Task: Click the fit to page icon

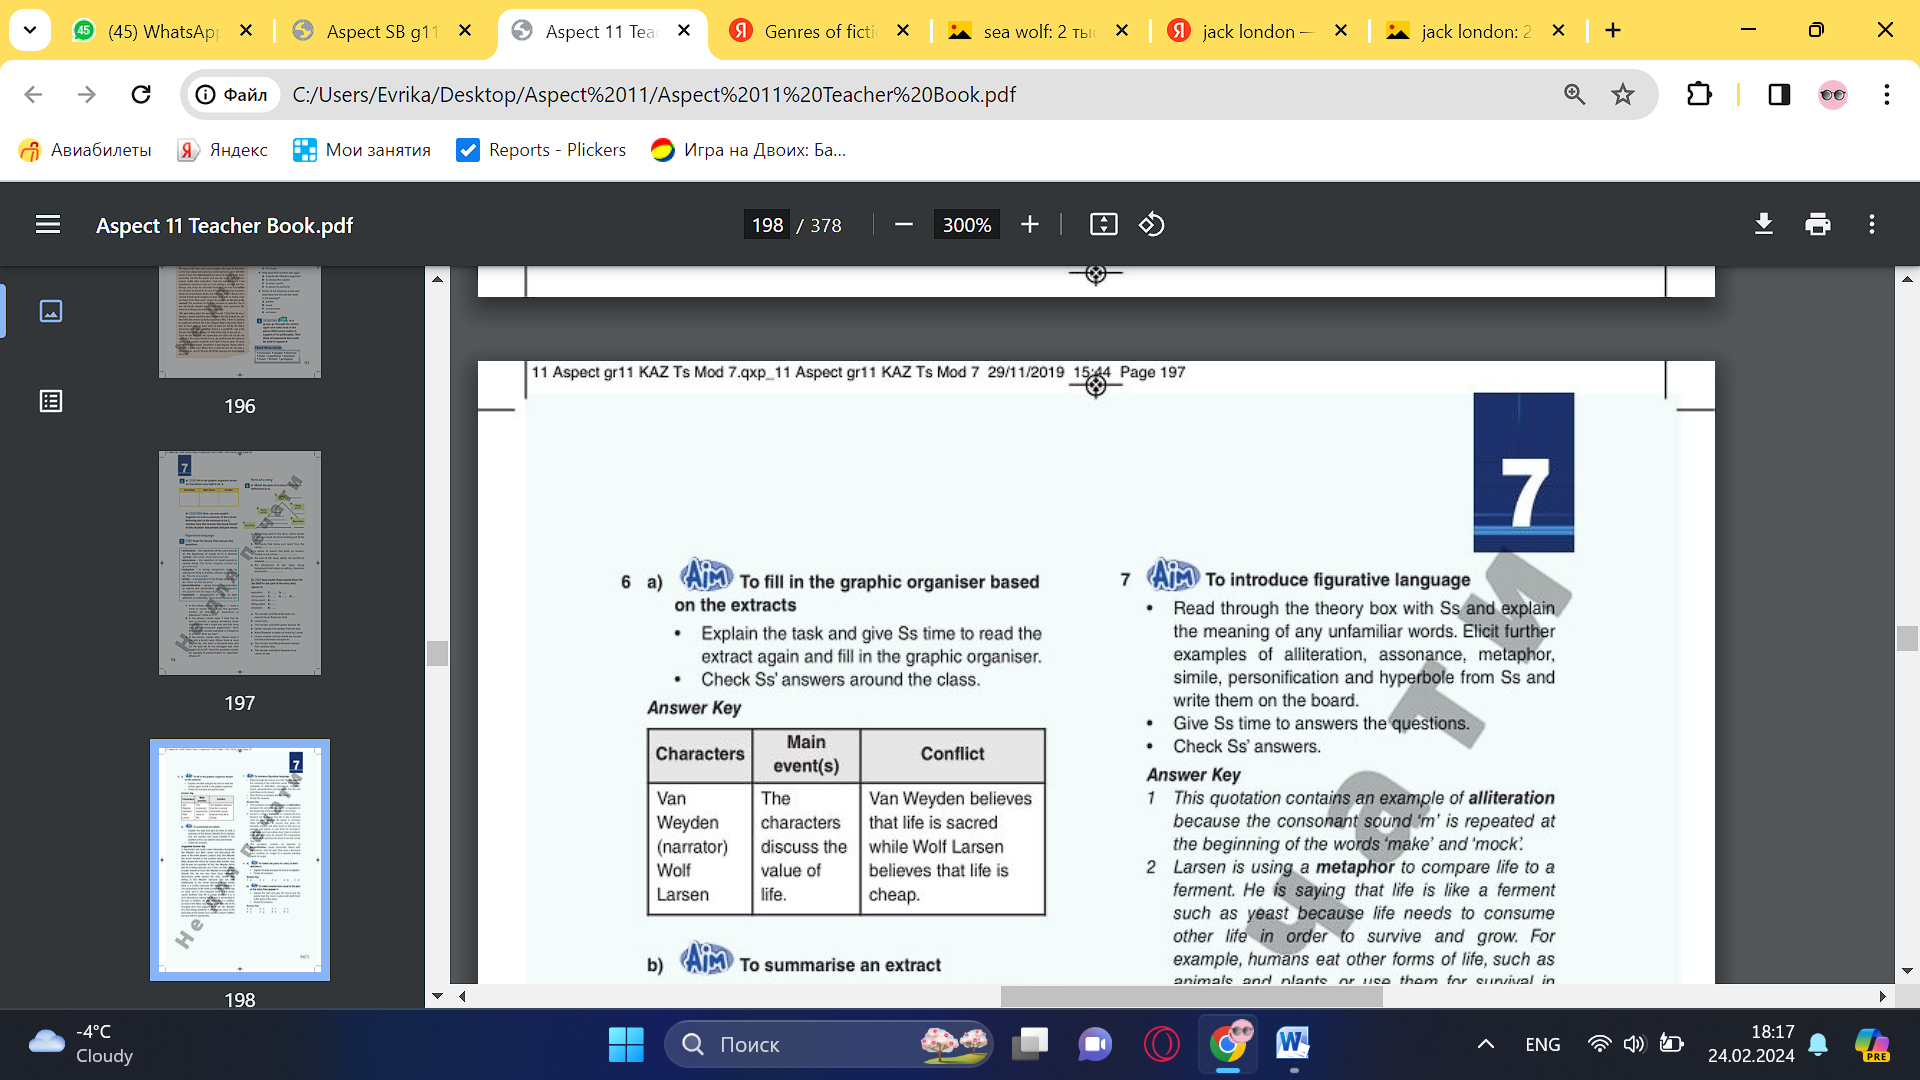Action: pyautogui.click(x=1103, y=225)
